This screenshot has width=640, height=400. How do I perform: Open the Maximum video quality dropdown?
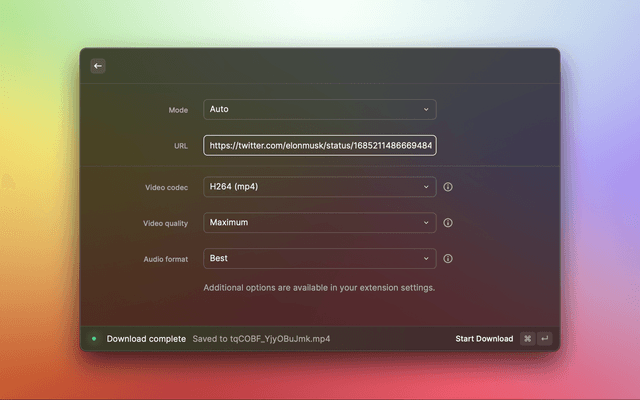[x=319, y=223]
